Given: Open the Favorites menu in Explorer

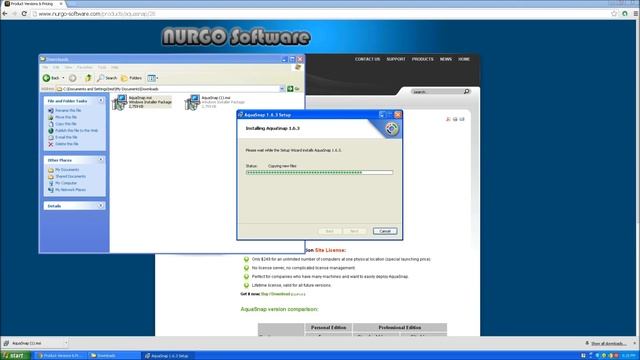Looking at the screenshot, I should 84,67.
